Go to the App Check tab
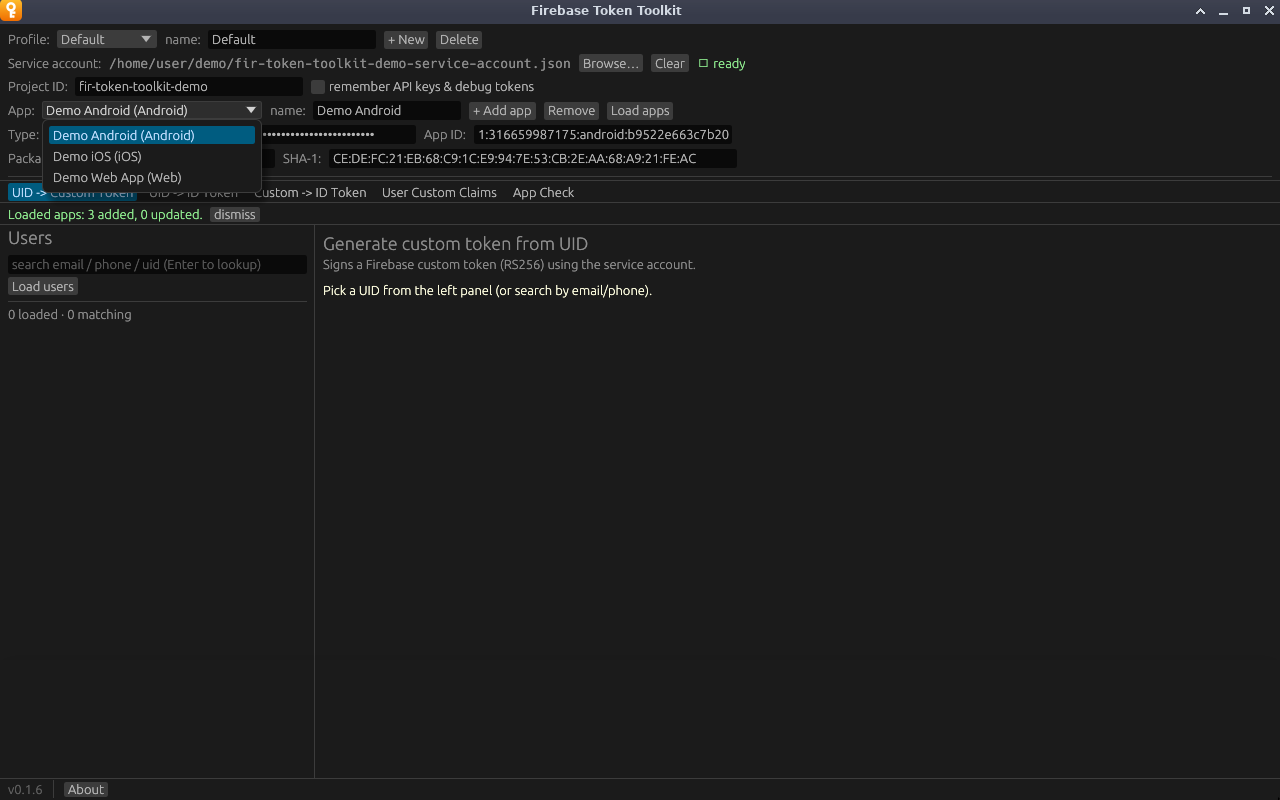 pyautogui.click(x=543, y=193)
